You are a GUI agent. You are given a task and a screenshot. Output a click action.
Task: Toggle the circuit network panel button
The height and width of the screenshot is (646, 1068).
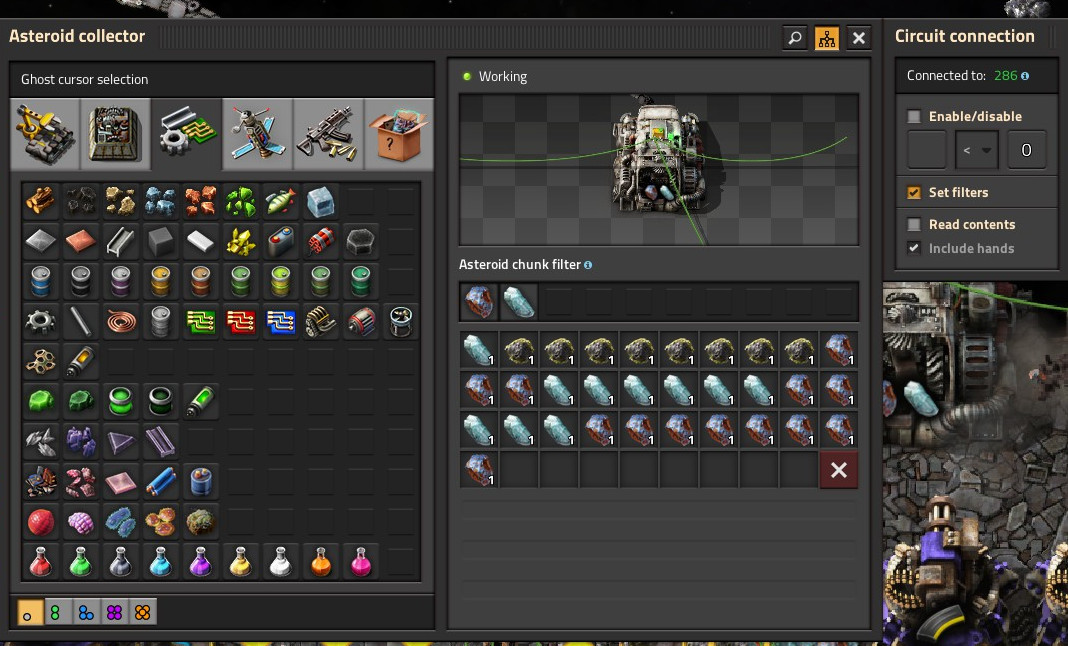click(x=827, y=38)
